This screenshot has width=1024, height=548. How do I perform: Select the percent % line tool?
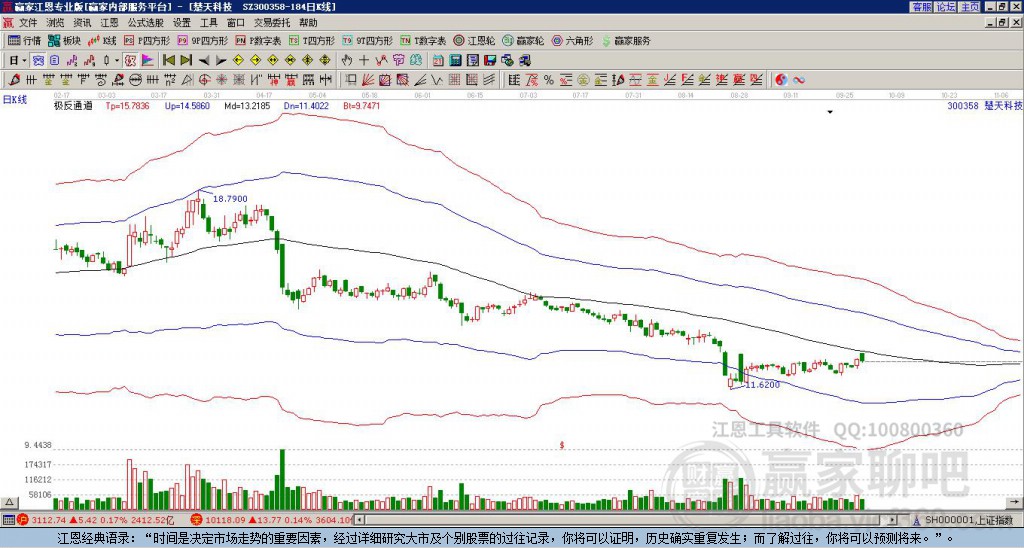(x=549, y=80)
